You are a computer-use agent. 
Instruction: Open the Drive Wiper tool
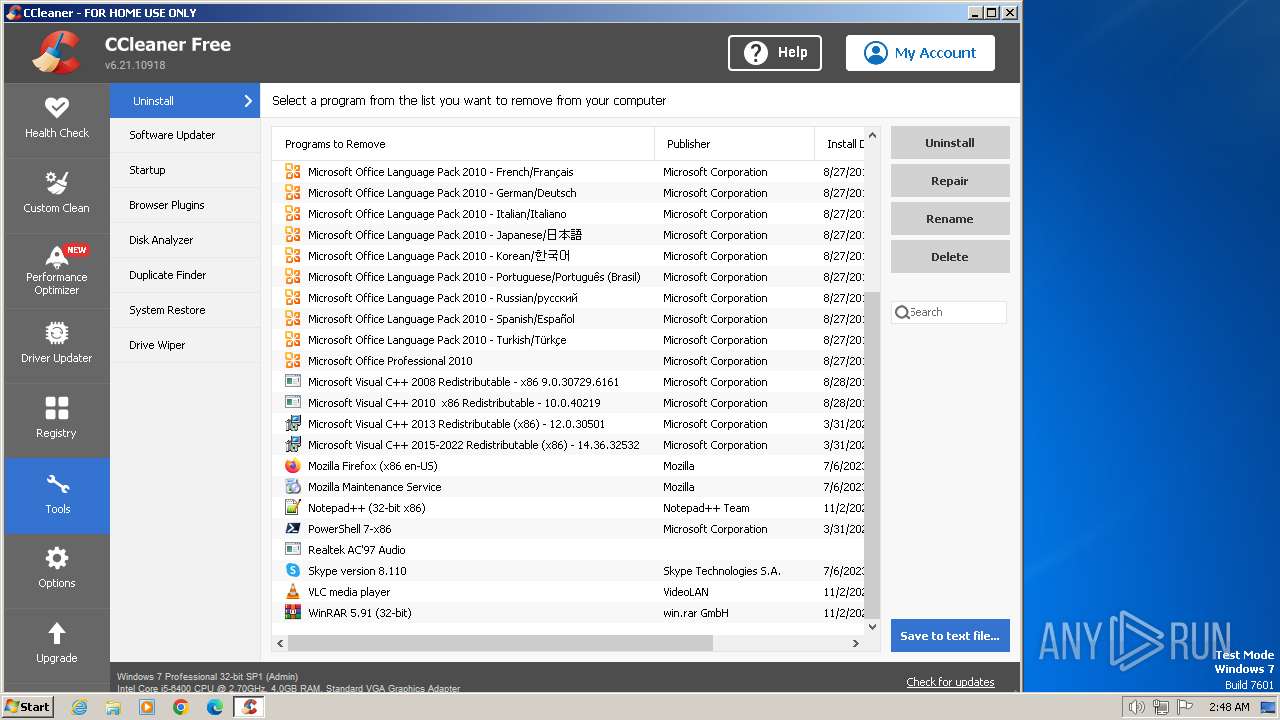(x=185, y=345)
